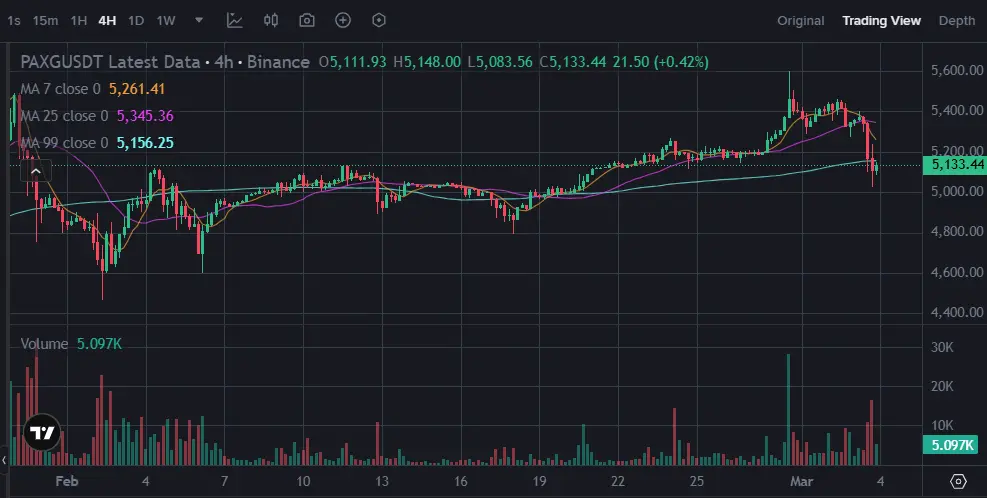Collapse the indicator legend chevron
The width and height of the screenshot is (987, 498).
(36, 171)
